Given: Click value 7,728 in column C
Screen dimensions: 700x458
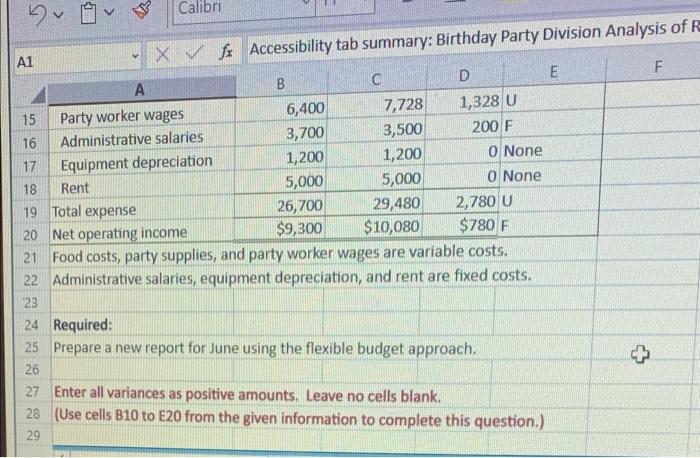Looking at the screenshot, I should point(403,104).
